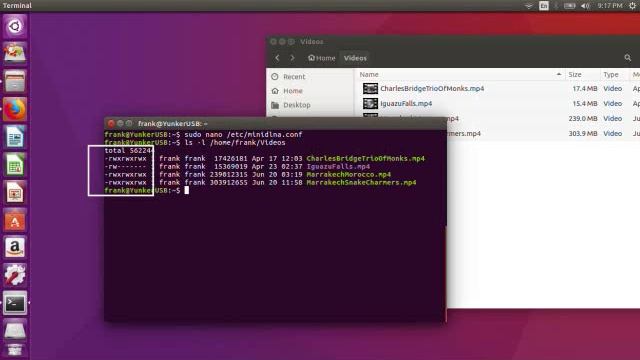Open the network indicator in top panel
The width and height of the screenshot is (640, 360).
529,6
